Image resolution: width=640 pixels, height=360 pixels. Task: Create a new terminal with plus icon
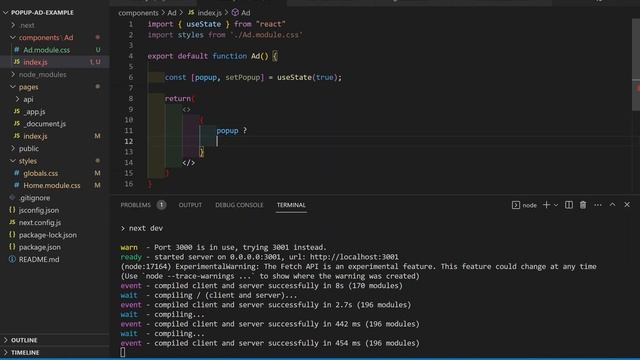click(x=546, y=205)
